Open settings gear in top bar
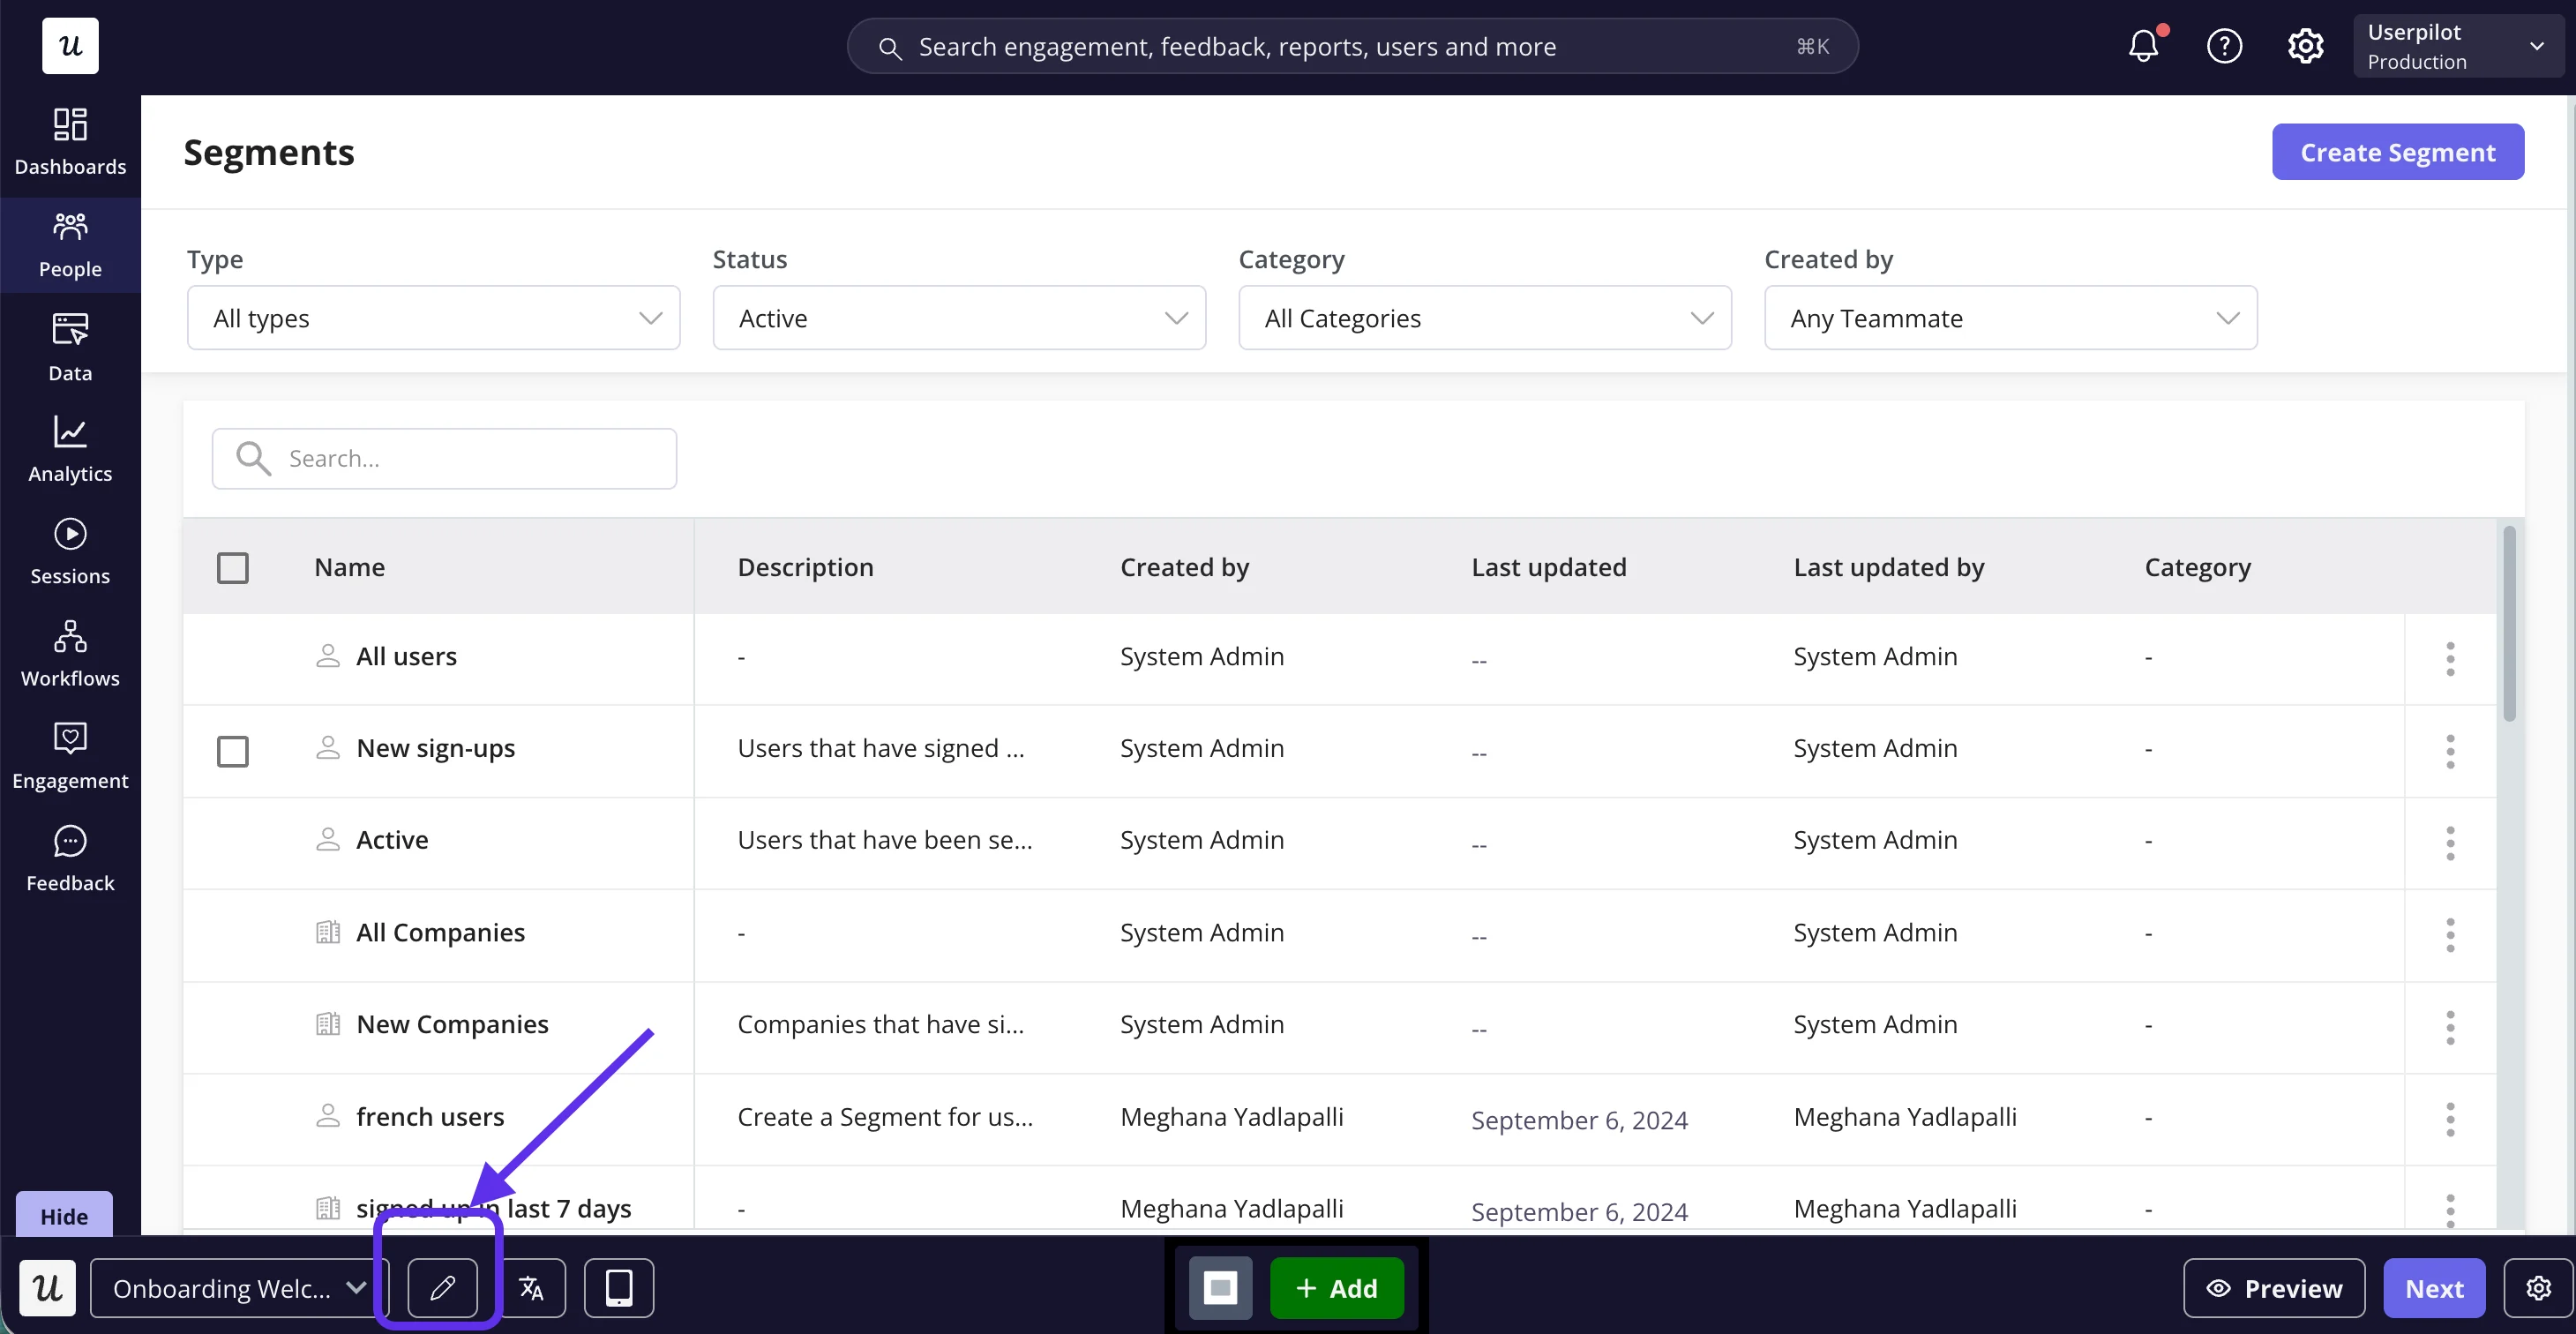2576x1334 pixels. coord(2305,46)
